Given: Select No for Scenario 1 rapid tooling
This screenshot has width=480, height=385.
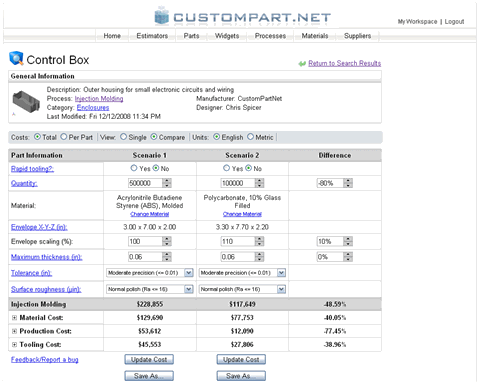Looking at the screenshot, I should tap(156, 168).
